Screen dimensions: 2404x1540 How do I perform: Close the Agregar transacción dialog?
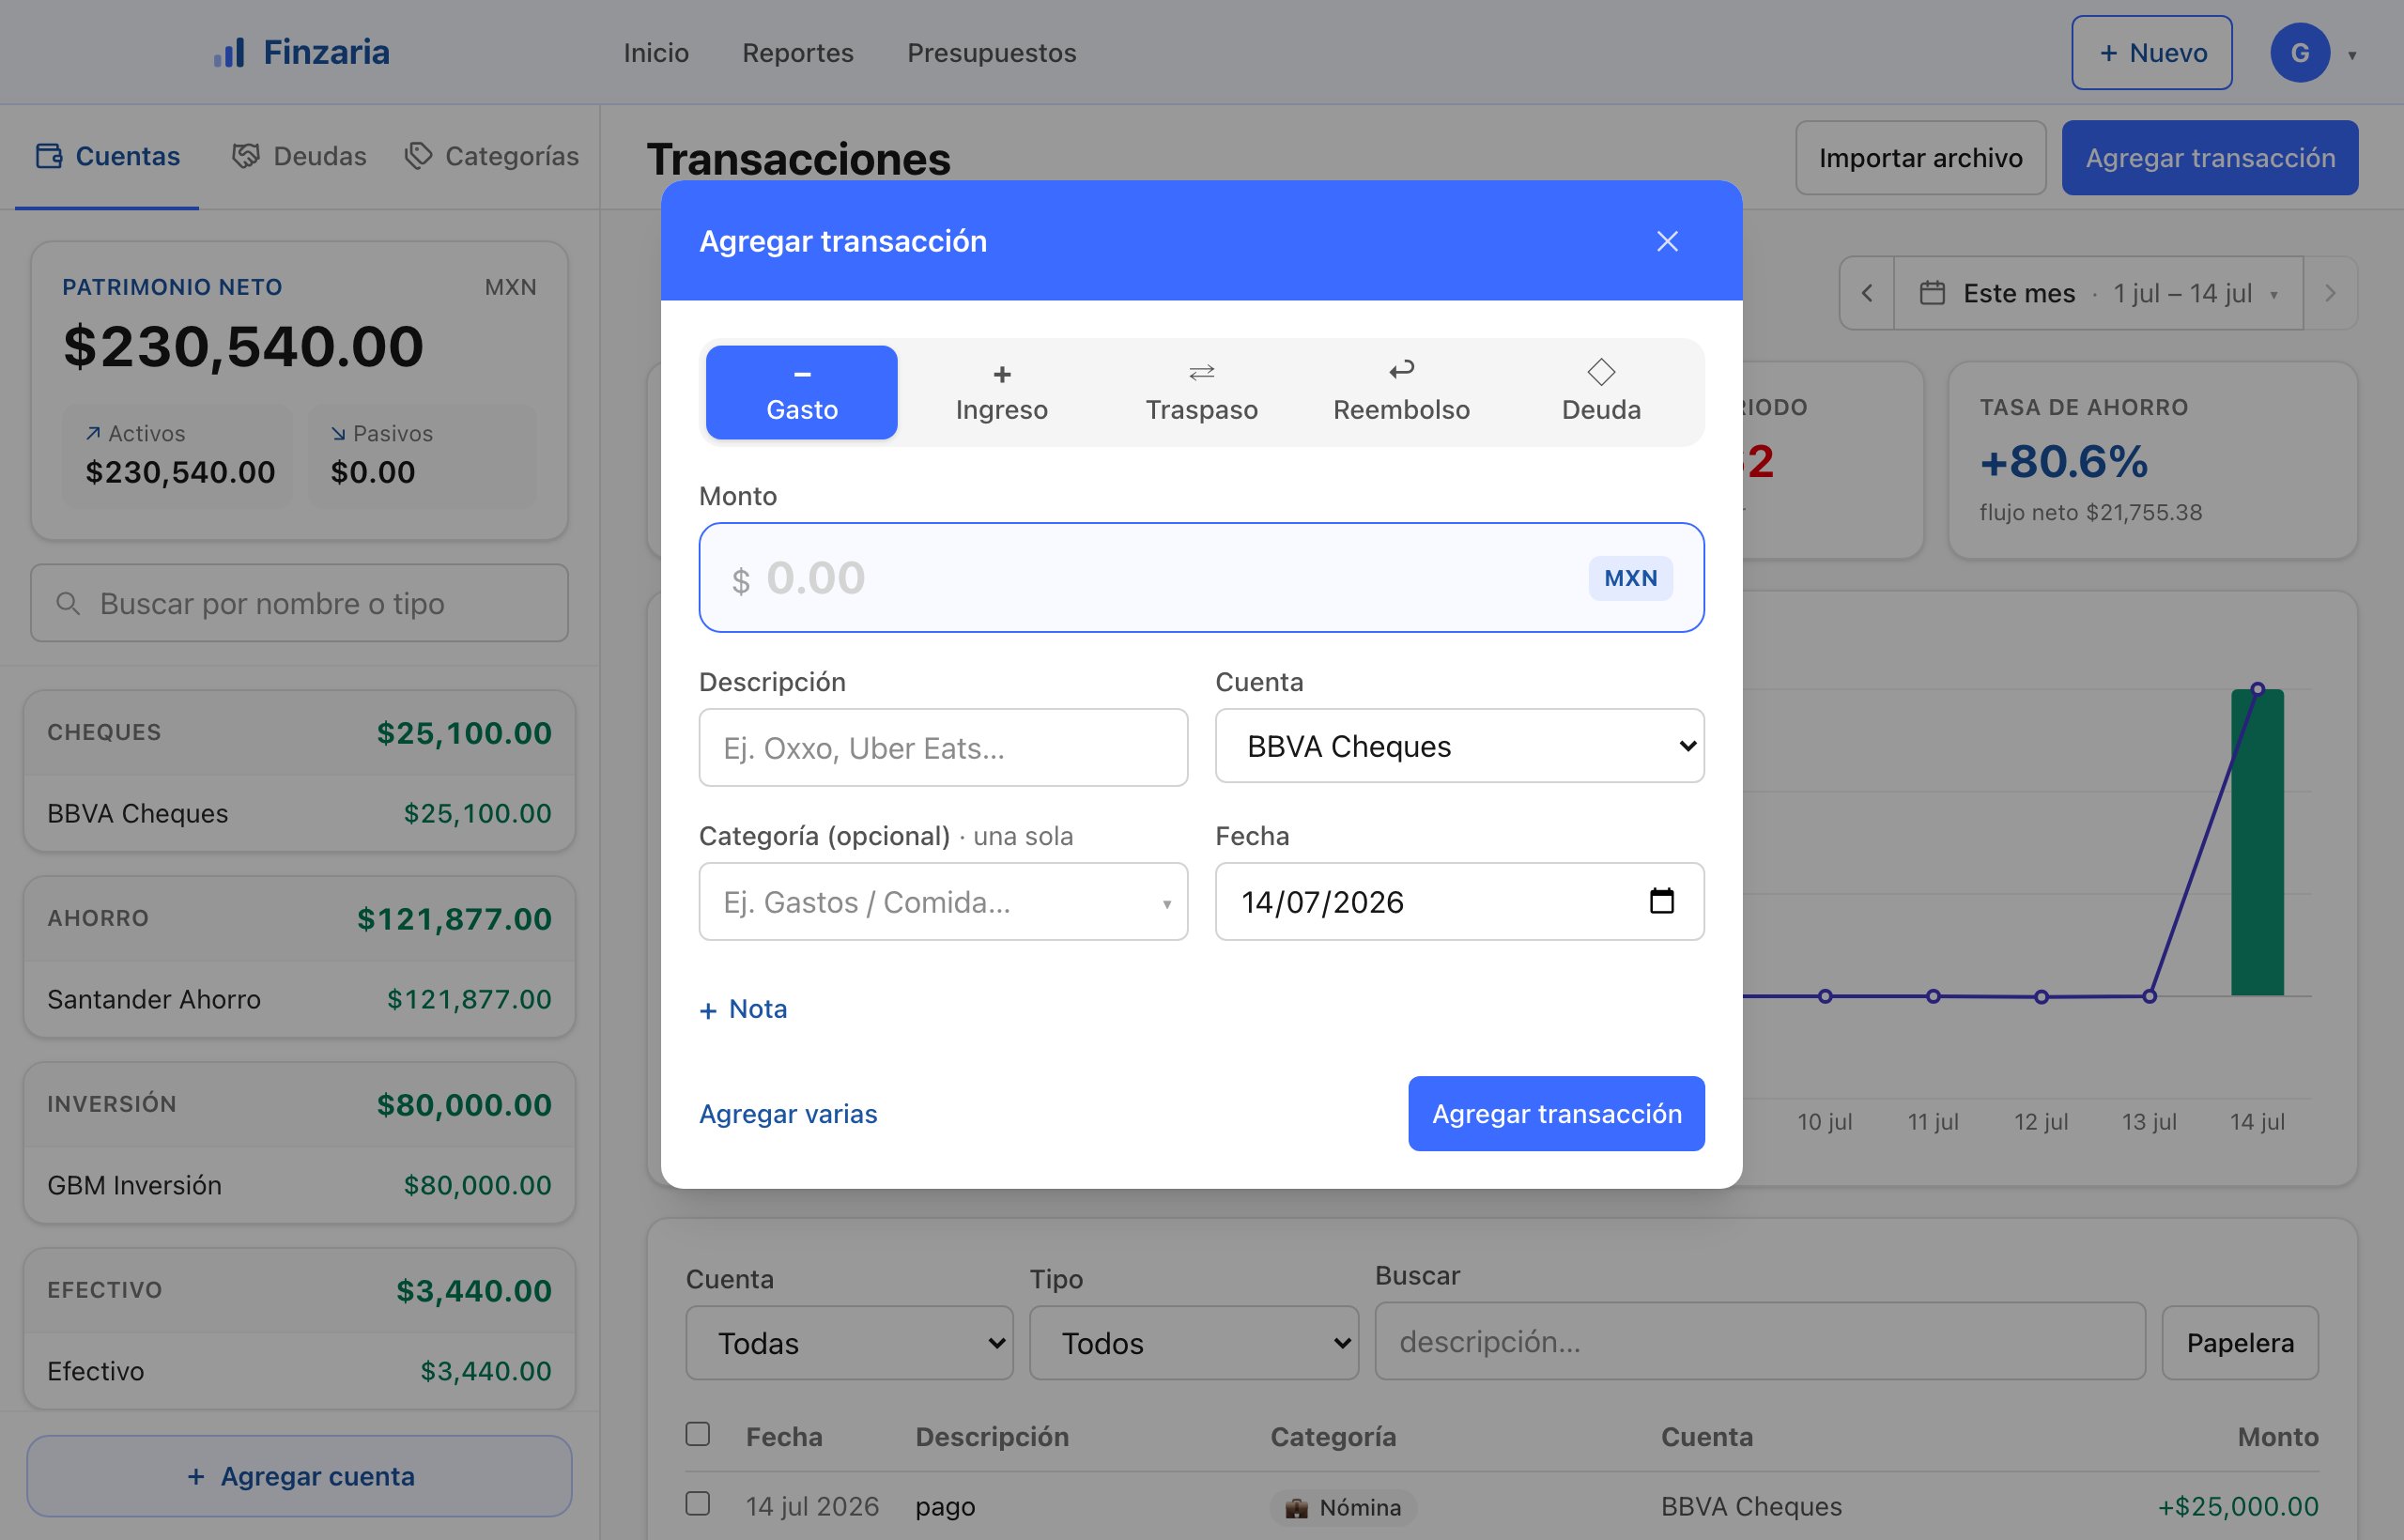pyautogui.click(x=1667, y=241)
